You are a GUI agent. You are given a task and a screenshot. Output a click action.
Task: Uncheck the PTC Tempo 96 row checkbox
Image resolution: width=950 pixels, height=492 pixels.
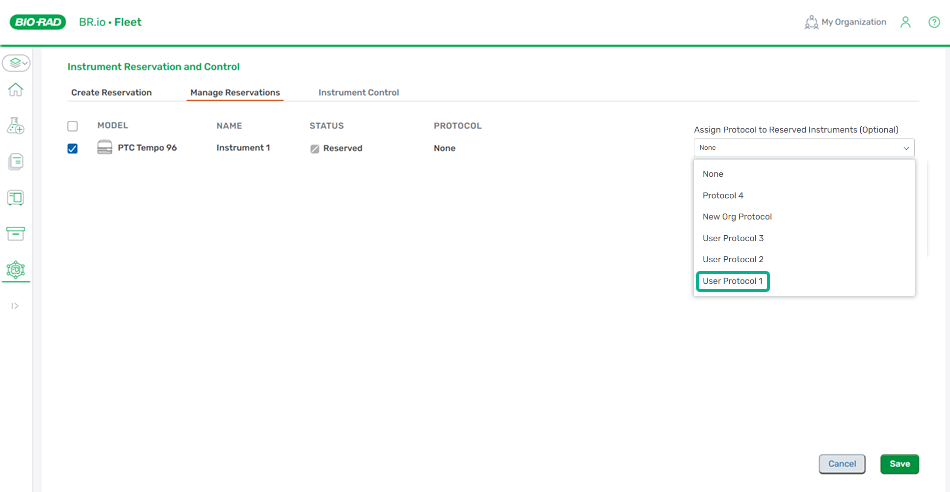72,149
